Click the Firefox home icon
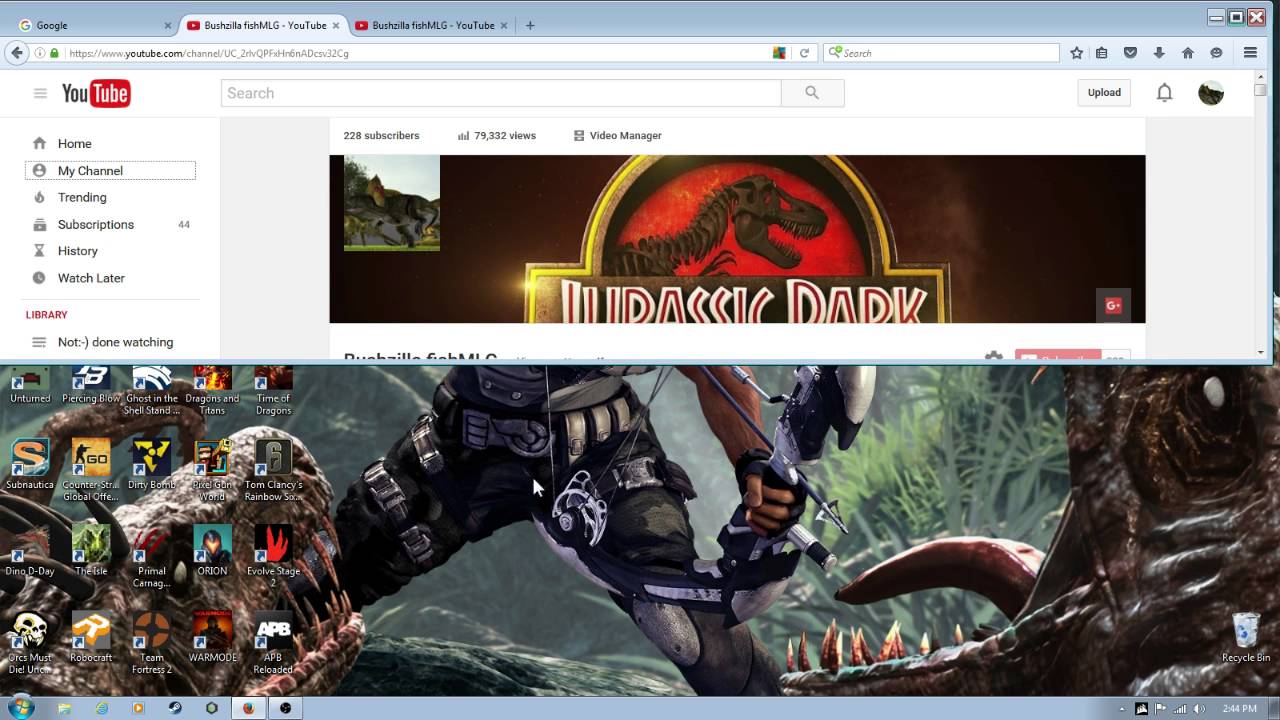 click(x=1188, y=53)
